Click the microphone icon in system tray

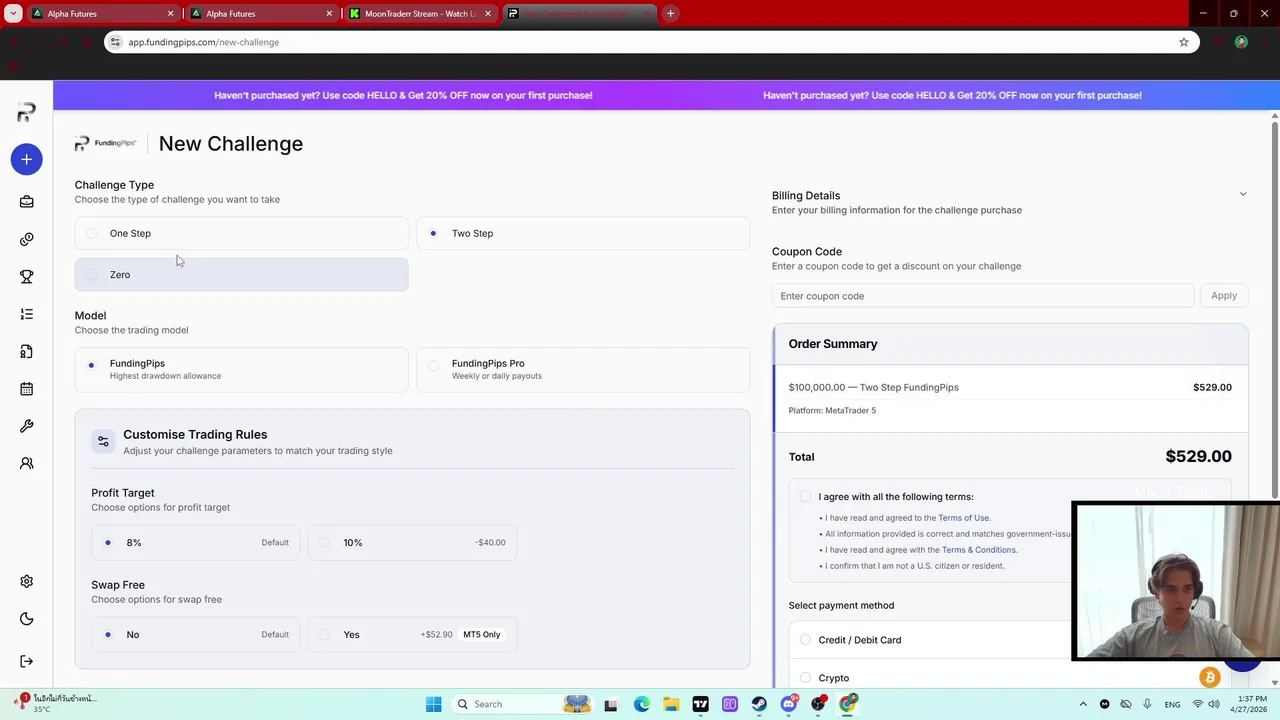pos(1148,704)
